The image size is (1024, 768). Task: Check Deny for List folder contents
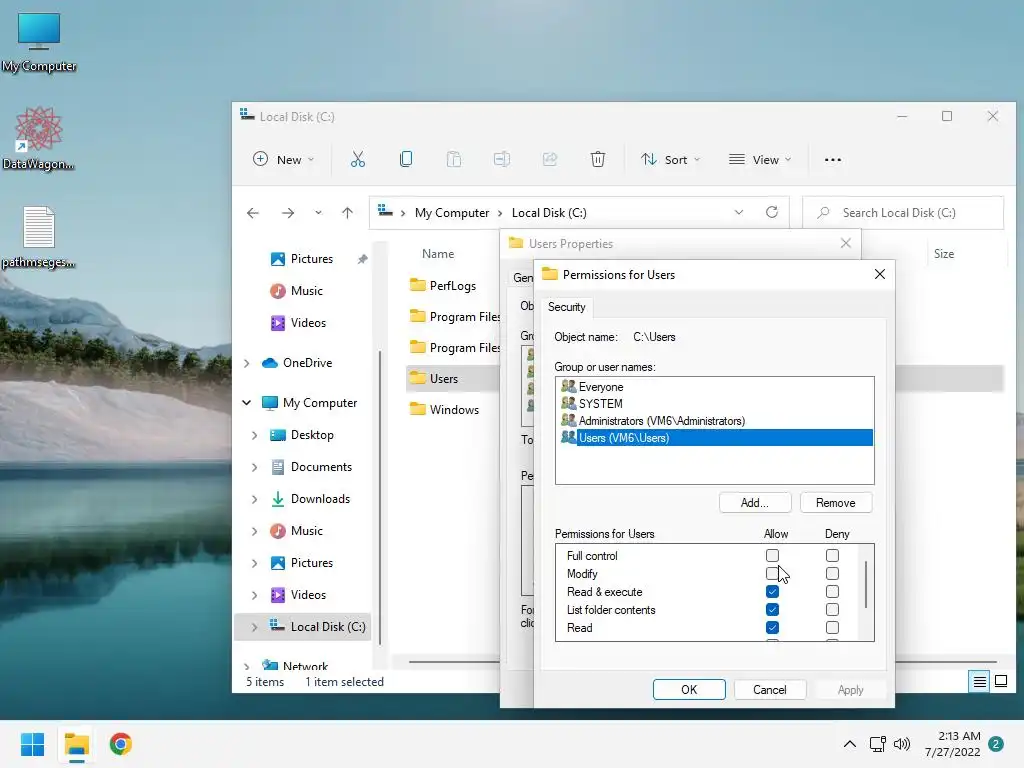(832, 609)
